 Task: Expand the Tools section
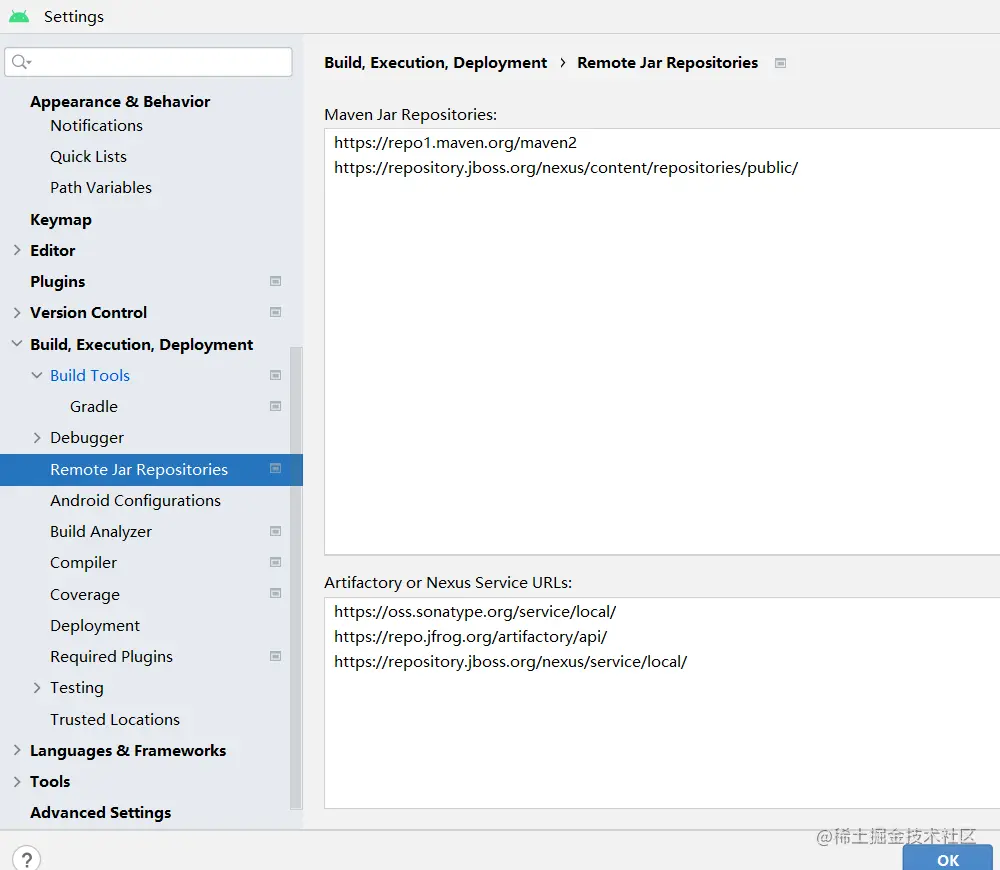(17, 781)
